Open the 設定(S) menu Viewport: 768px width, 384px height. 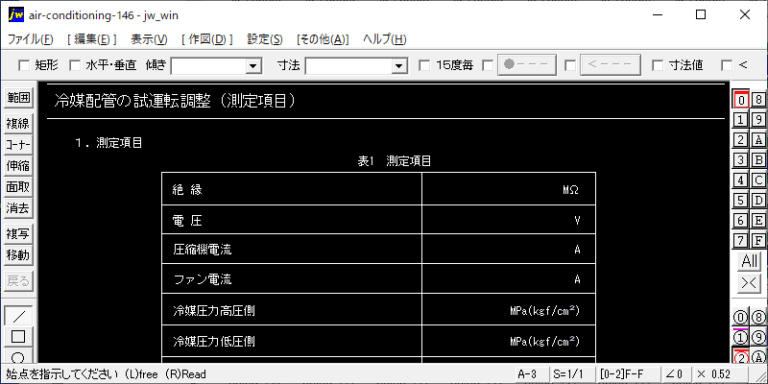[264, 40]
